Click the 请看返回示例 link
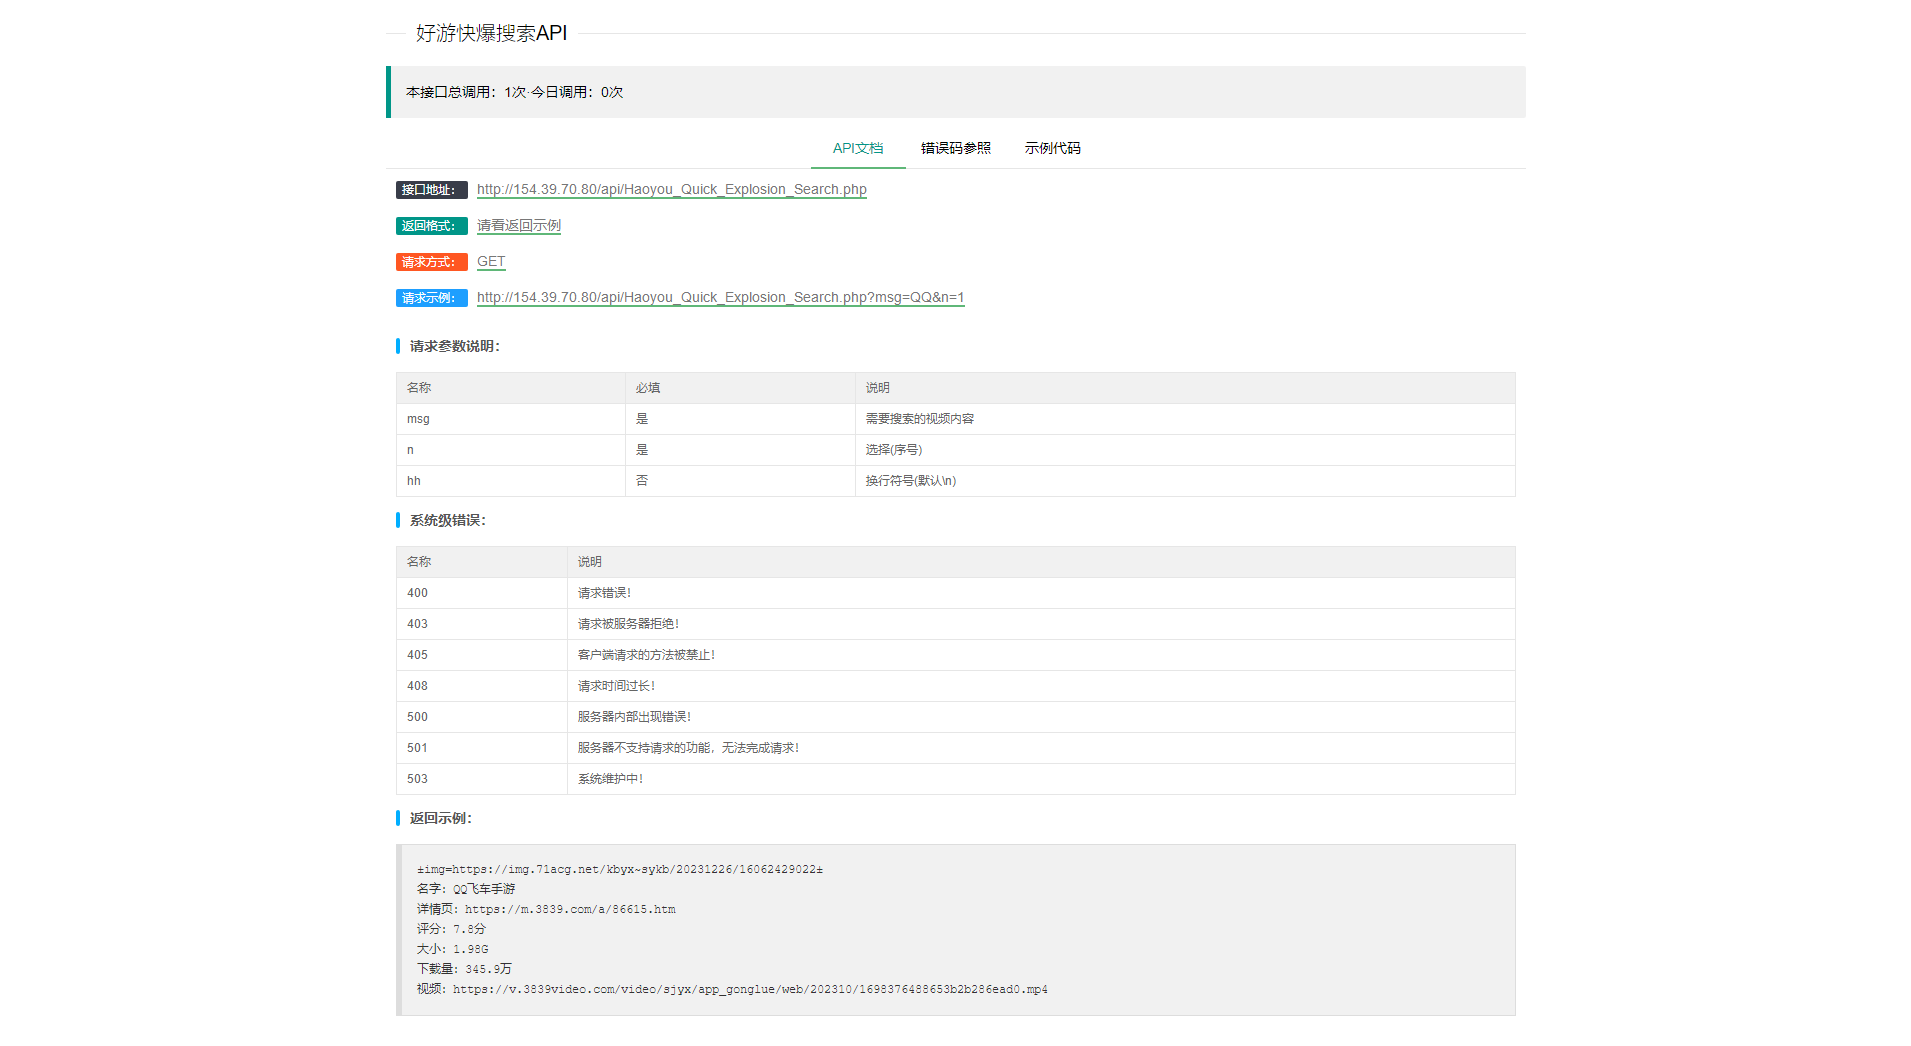The width and height of the screenshot is (1911, 1046). [518, 225]
